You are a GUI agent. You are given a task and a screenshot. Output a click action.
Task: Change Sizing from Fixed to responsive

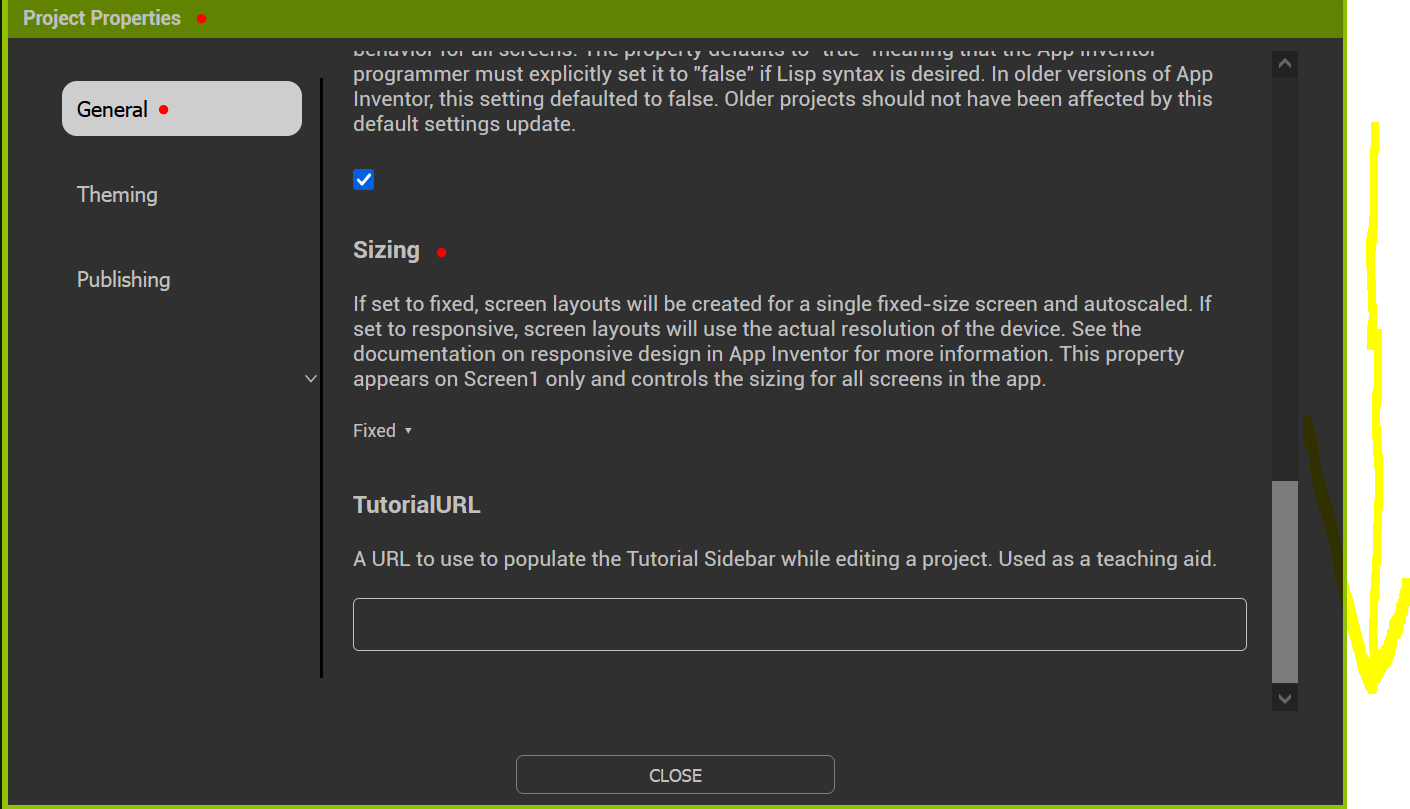(x=383, y=430)
